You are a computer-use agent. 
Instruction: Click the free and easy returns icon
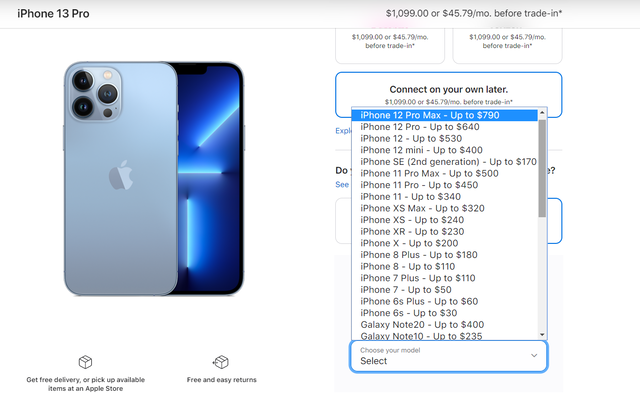221,362
